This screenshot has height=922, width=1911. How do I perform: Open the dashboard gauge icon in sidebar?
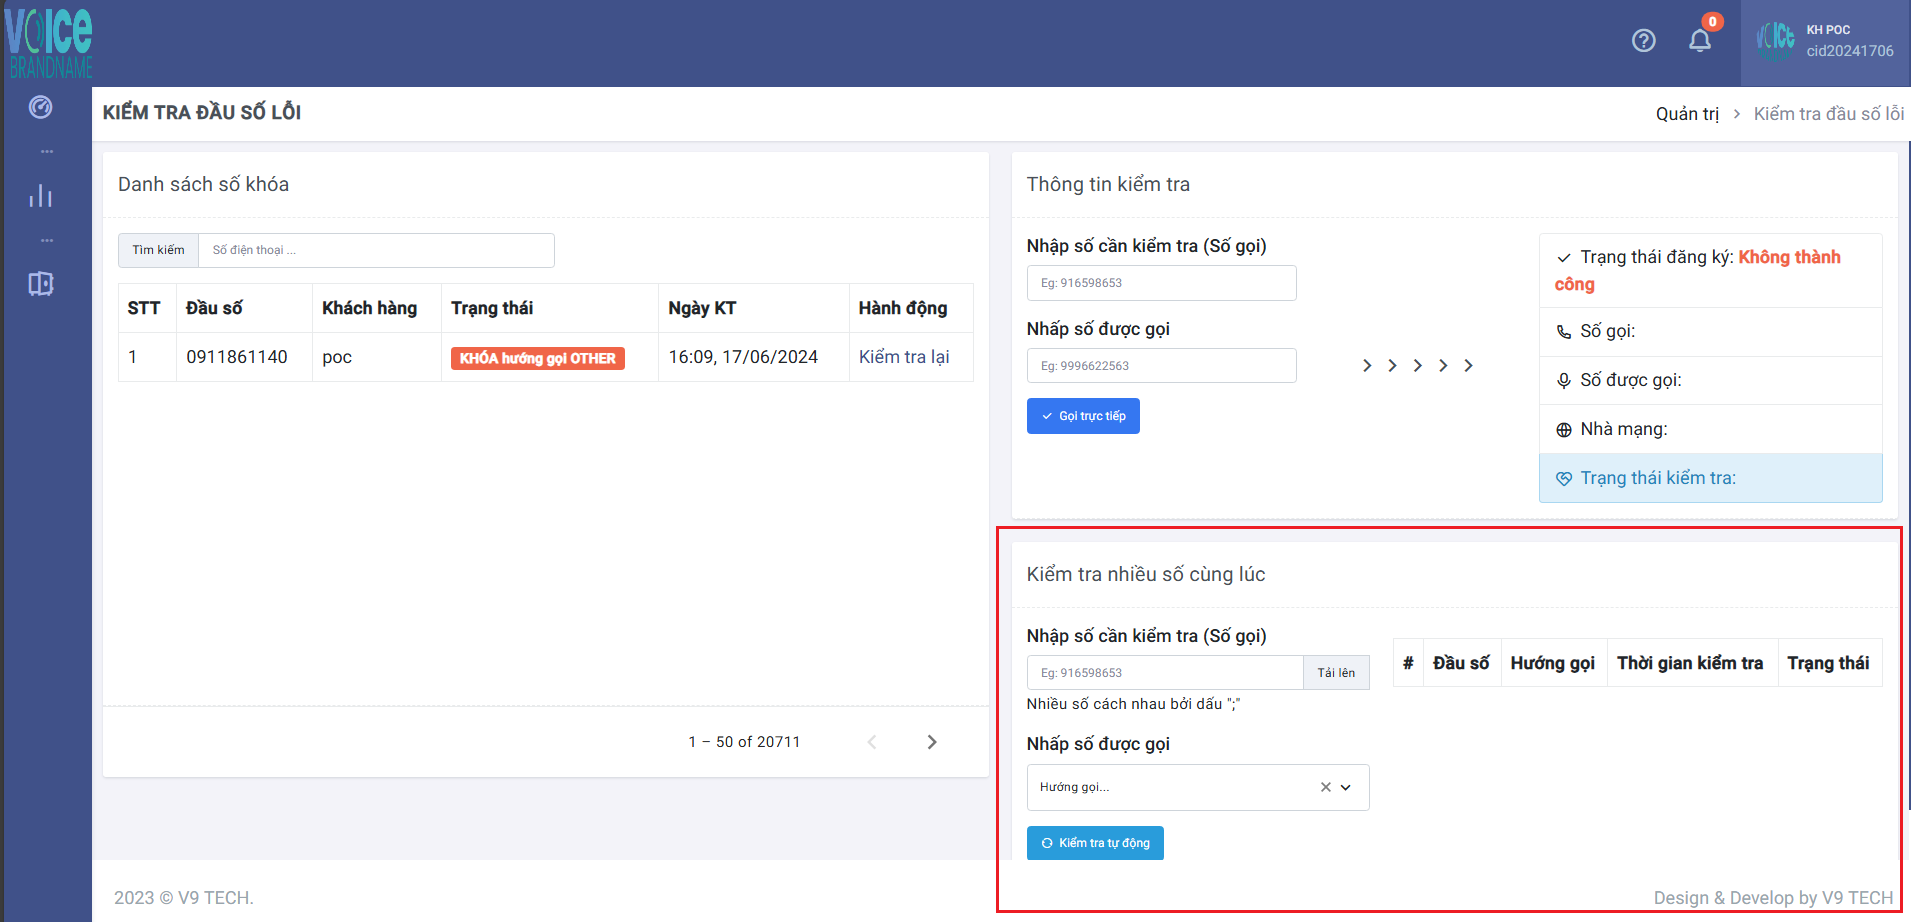pyautogui.click(x=41, y=107)
